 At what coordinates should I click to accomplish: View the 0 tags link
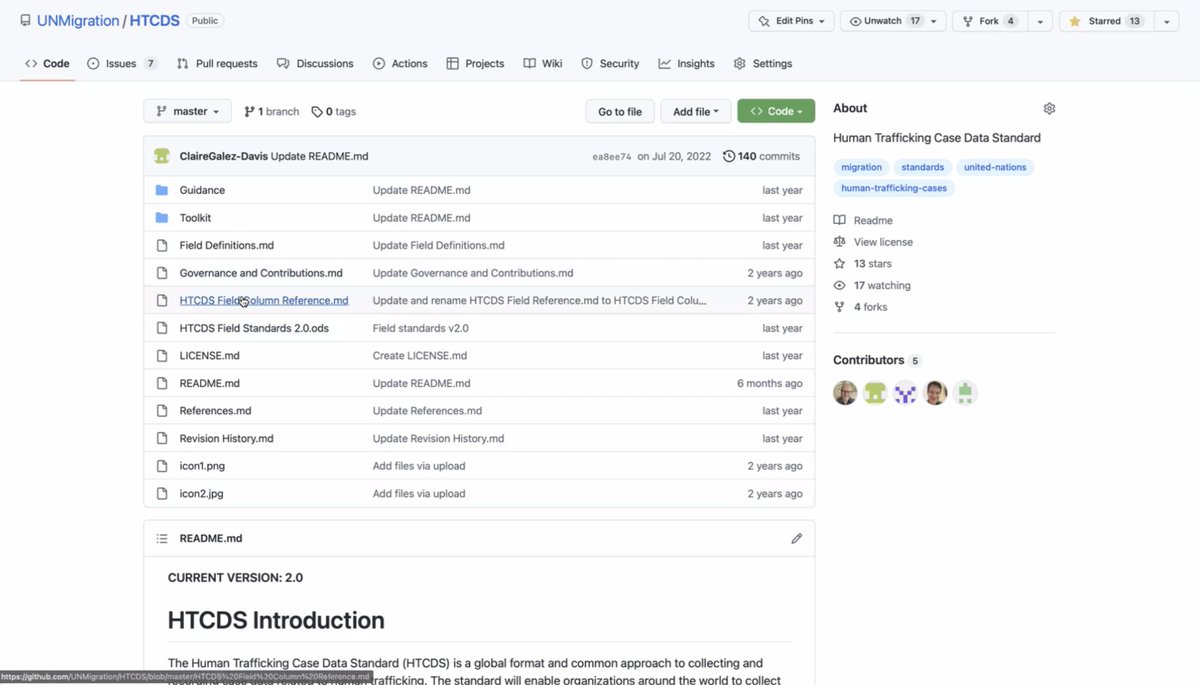pyautogui.click(x=333, y=112)
